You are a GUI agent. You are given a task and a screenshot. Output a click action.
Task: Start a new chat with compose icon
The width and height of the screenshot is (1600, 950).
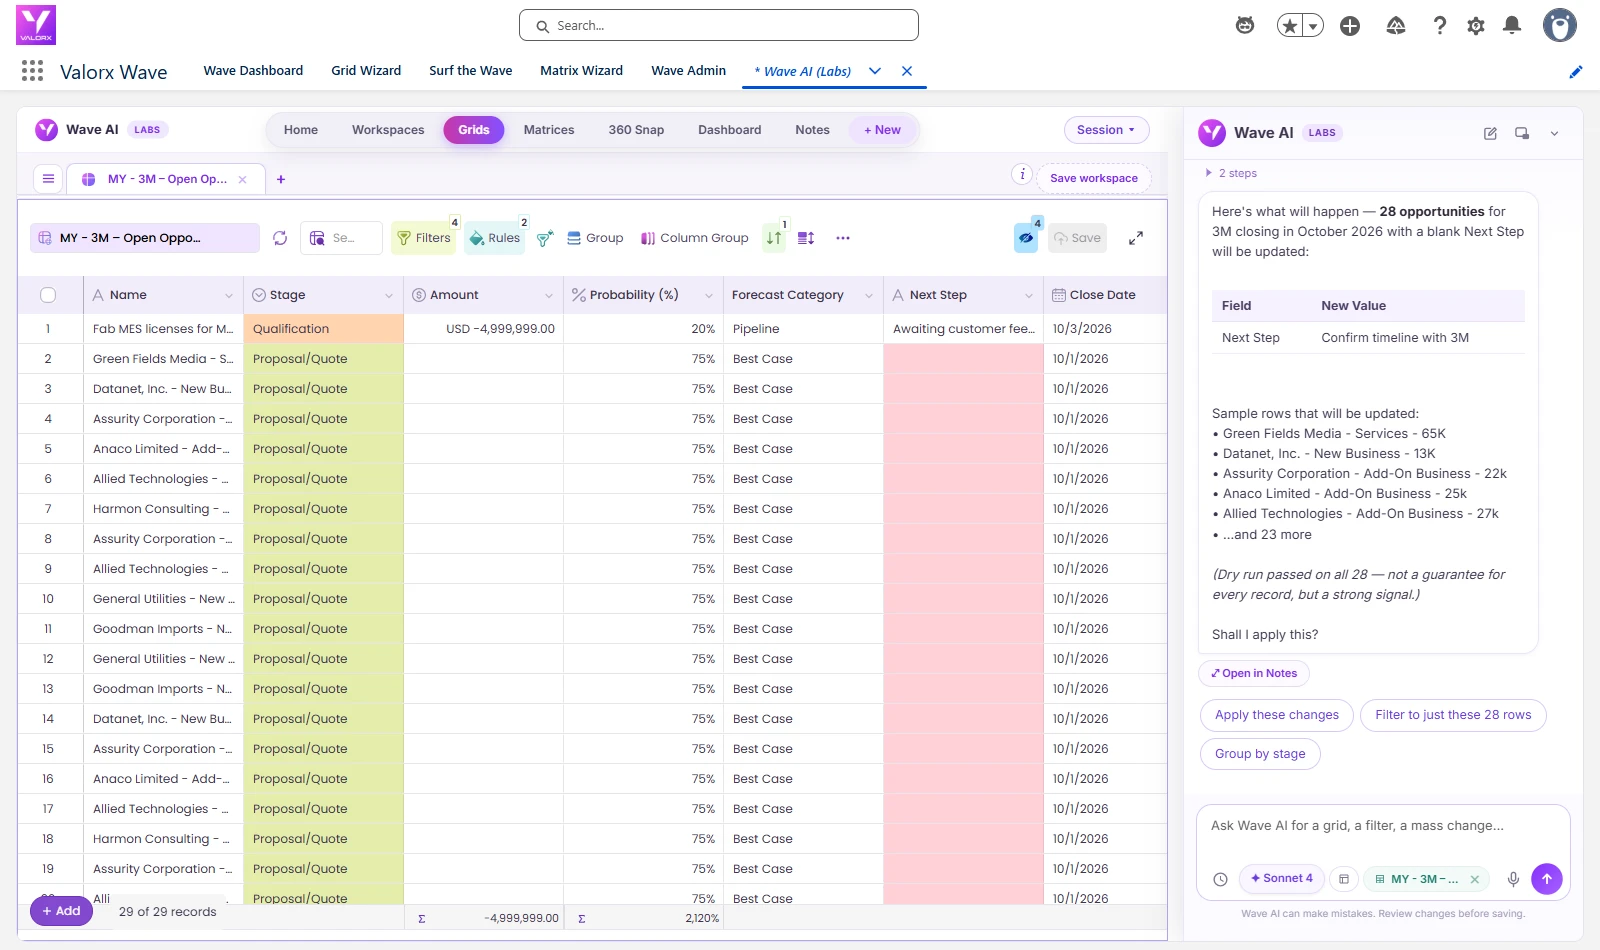click(x=1490, y=133)
